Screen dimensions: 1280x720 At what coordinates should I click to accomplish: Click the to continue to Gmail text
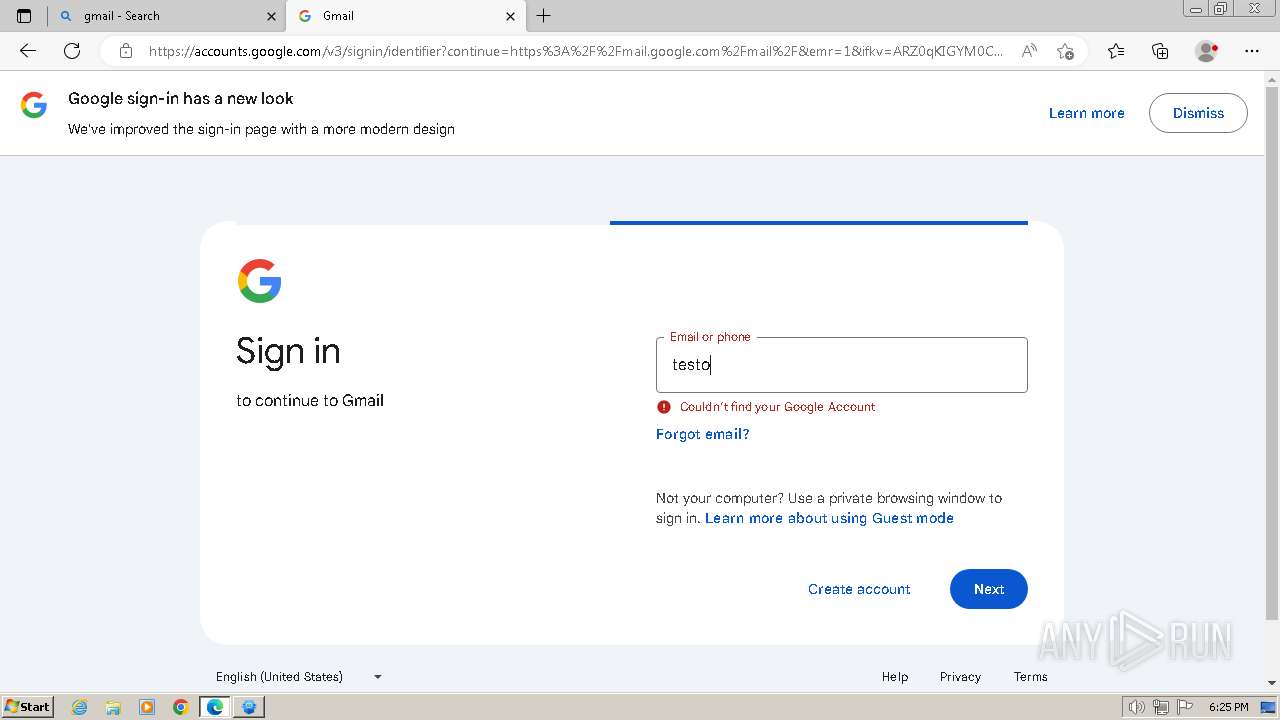310,401
